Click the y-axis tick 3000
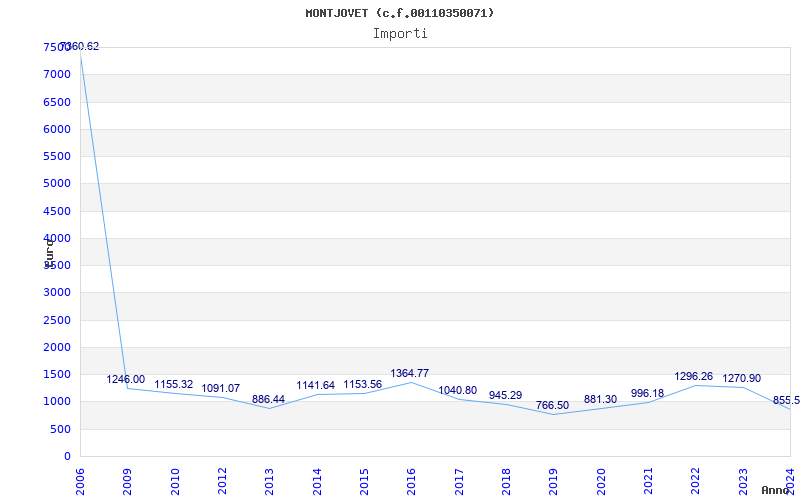The width and height of the screenshot is (800, 500). coord(57,292)
